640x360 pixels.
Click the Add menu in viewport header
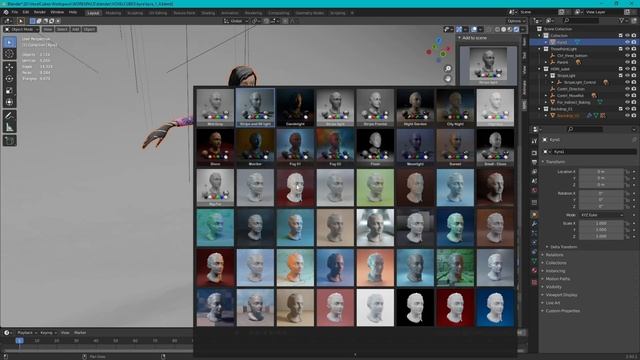tap(76, 29)
